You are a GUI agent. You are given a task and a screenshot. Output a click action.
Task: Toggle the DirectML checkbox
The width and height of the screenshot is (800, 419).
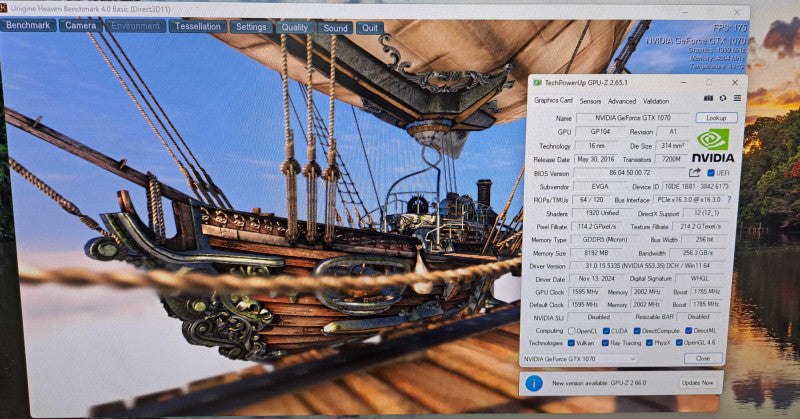(x=688, y=331)
